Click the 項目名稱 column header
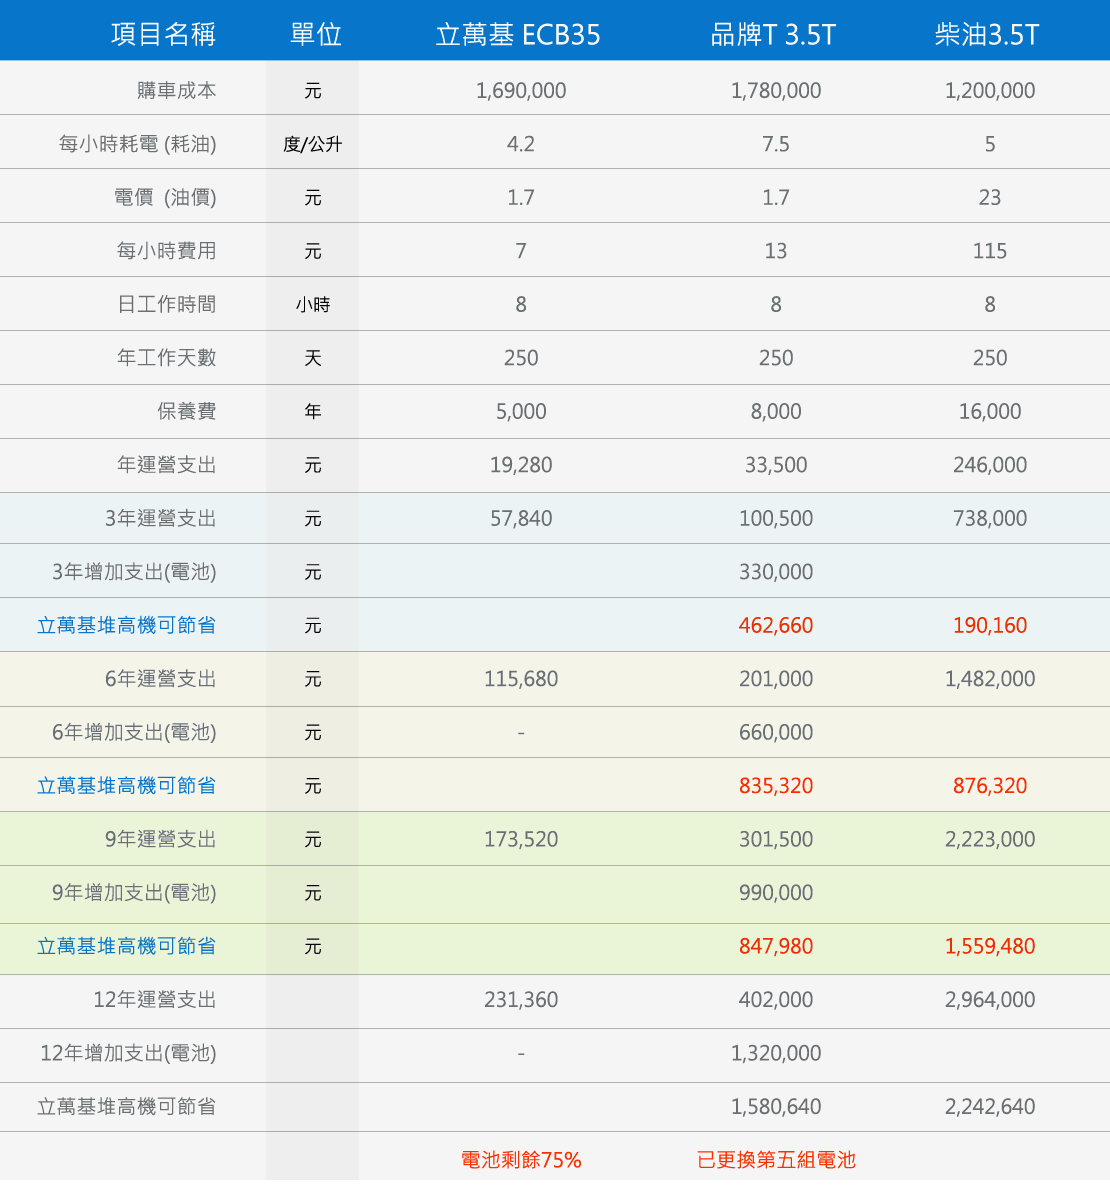Screen dimensions: 1110x1201 tap(163, 35)
